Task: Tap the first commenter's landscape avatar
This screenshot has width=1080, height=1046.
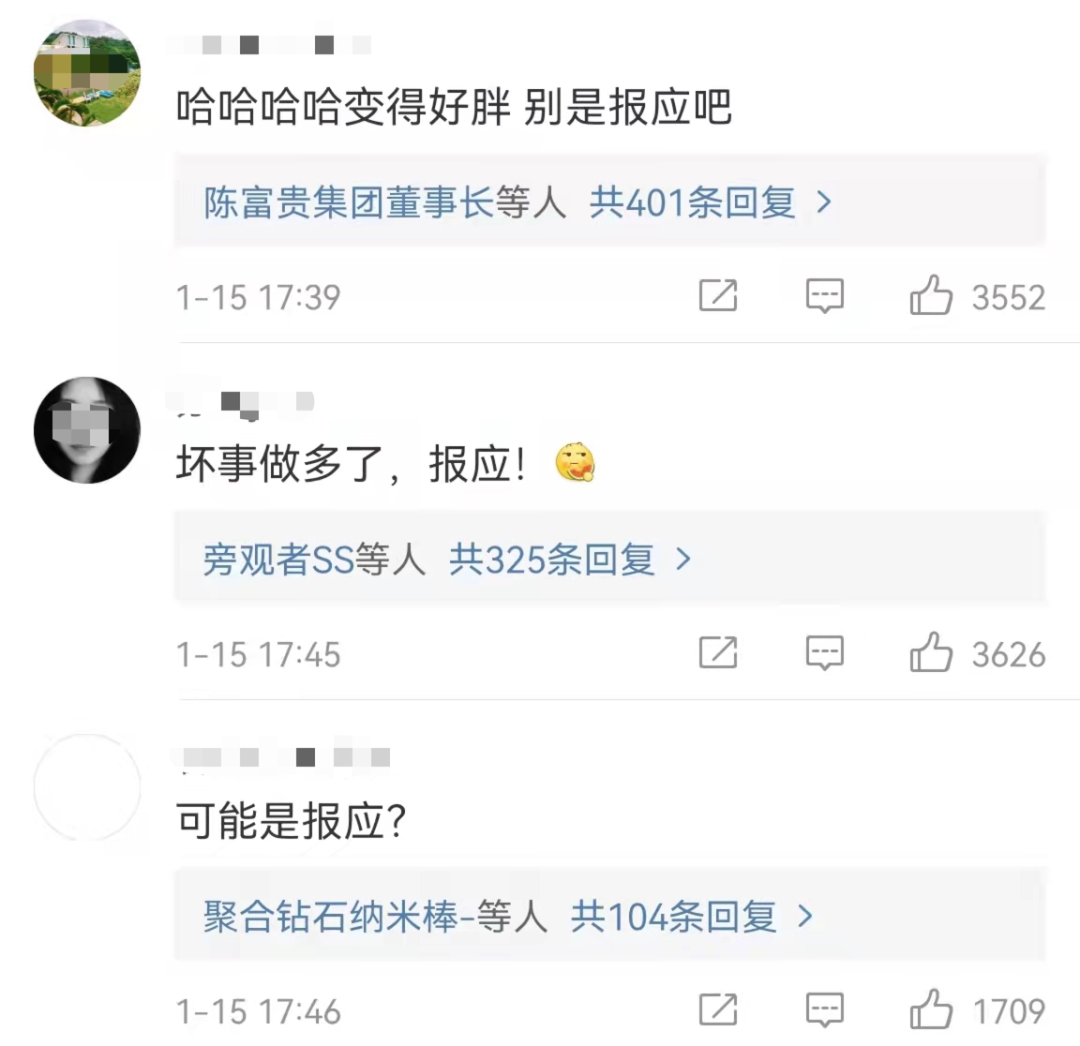Action: coord(87,74)
